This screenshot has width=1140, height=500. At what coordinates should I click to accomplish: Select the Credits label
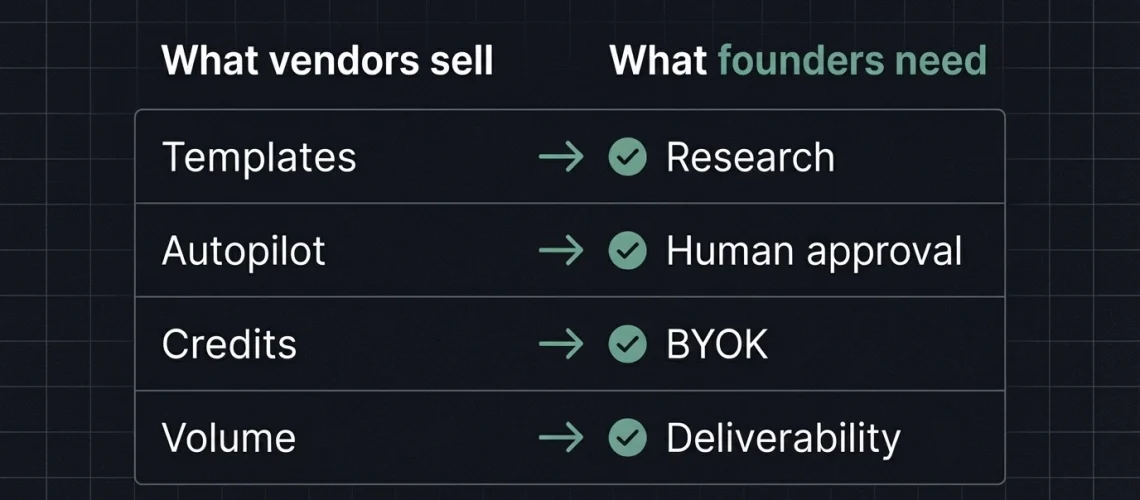pyautogui.click(x=229, y=344)
